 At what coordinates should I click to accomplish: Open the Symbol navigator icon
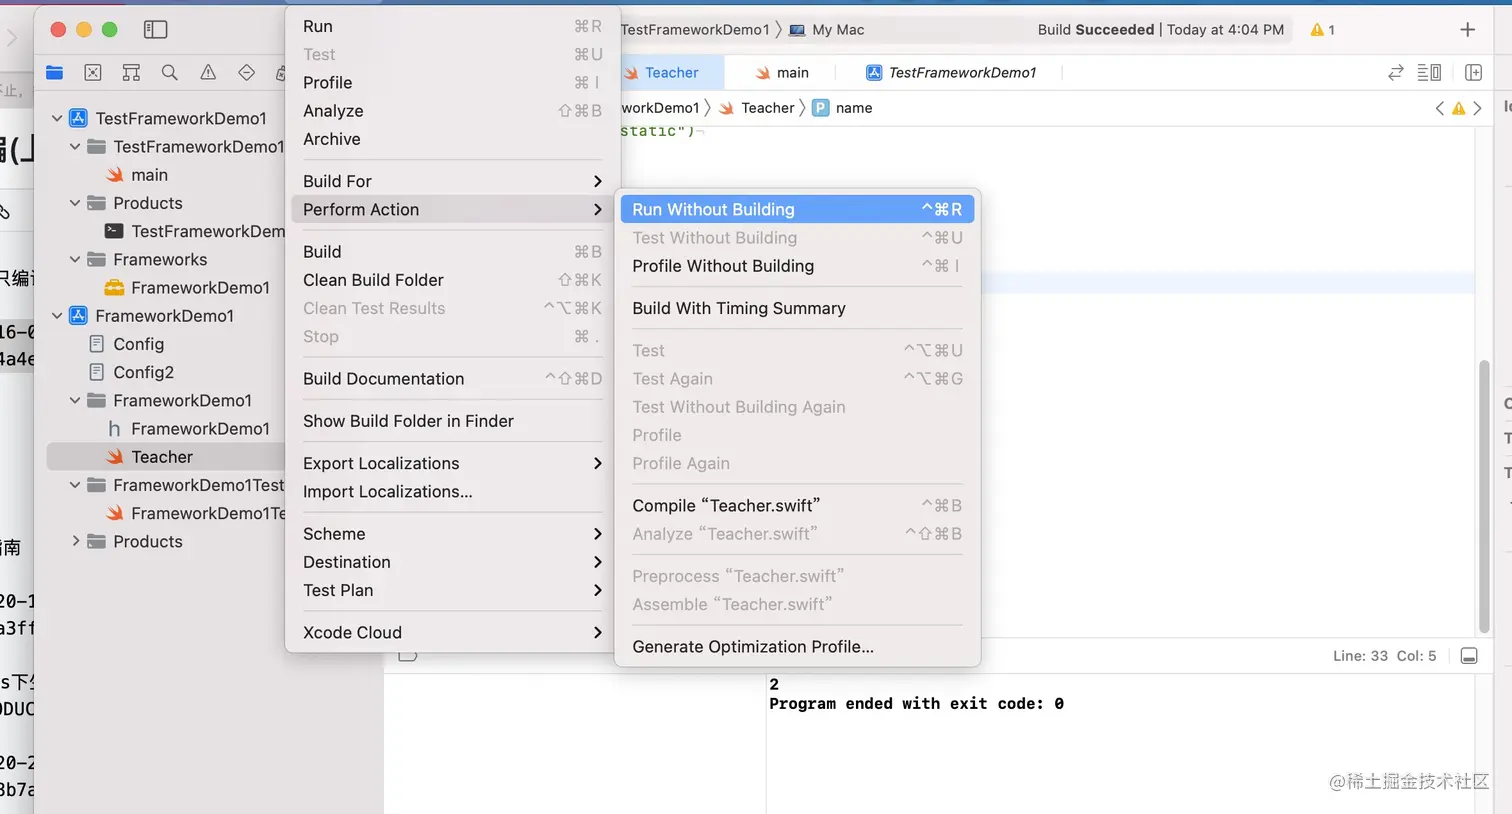tap(131, 72)
